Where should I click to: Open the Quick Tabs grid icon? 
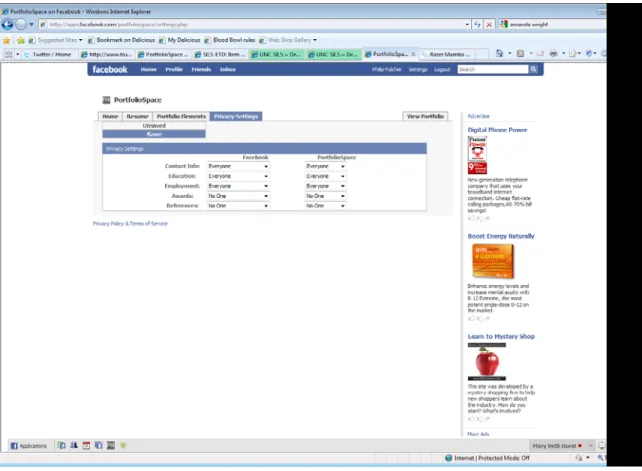[8, 54]
